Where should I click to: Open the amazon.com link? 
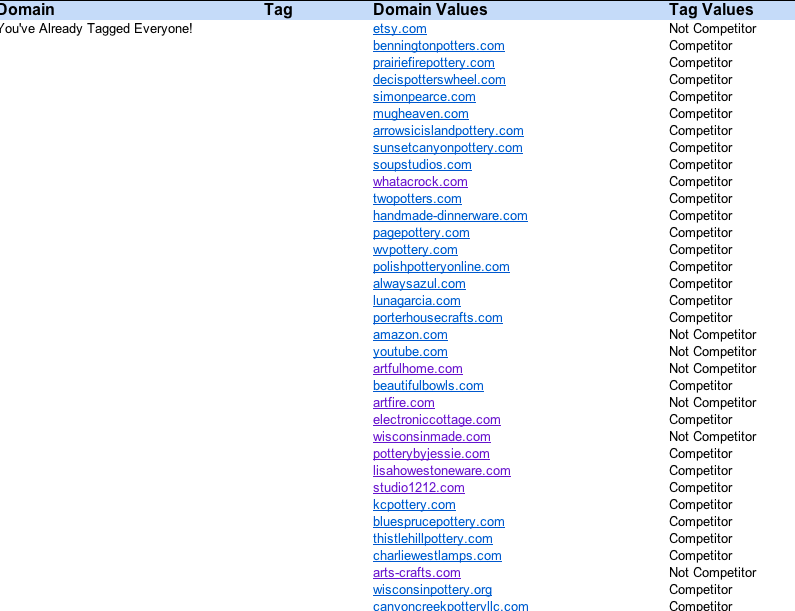(x=410, y=335)
